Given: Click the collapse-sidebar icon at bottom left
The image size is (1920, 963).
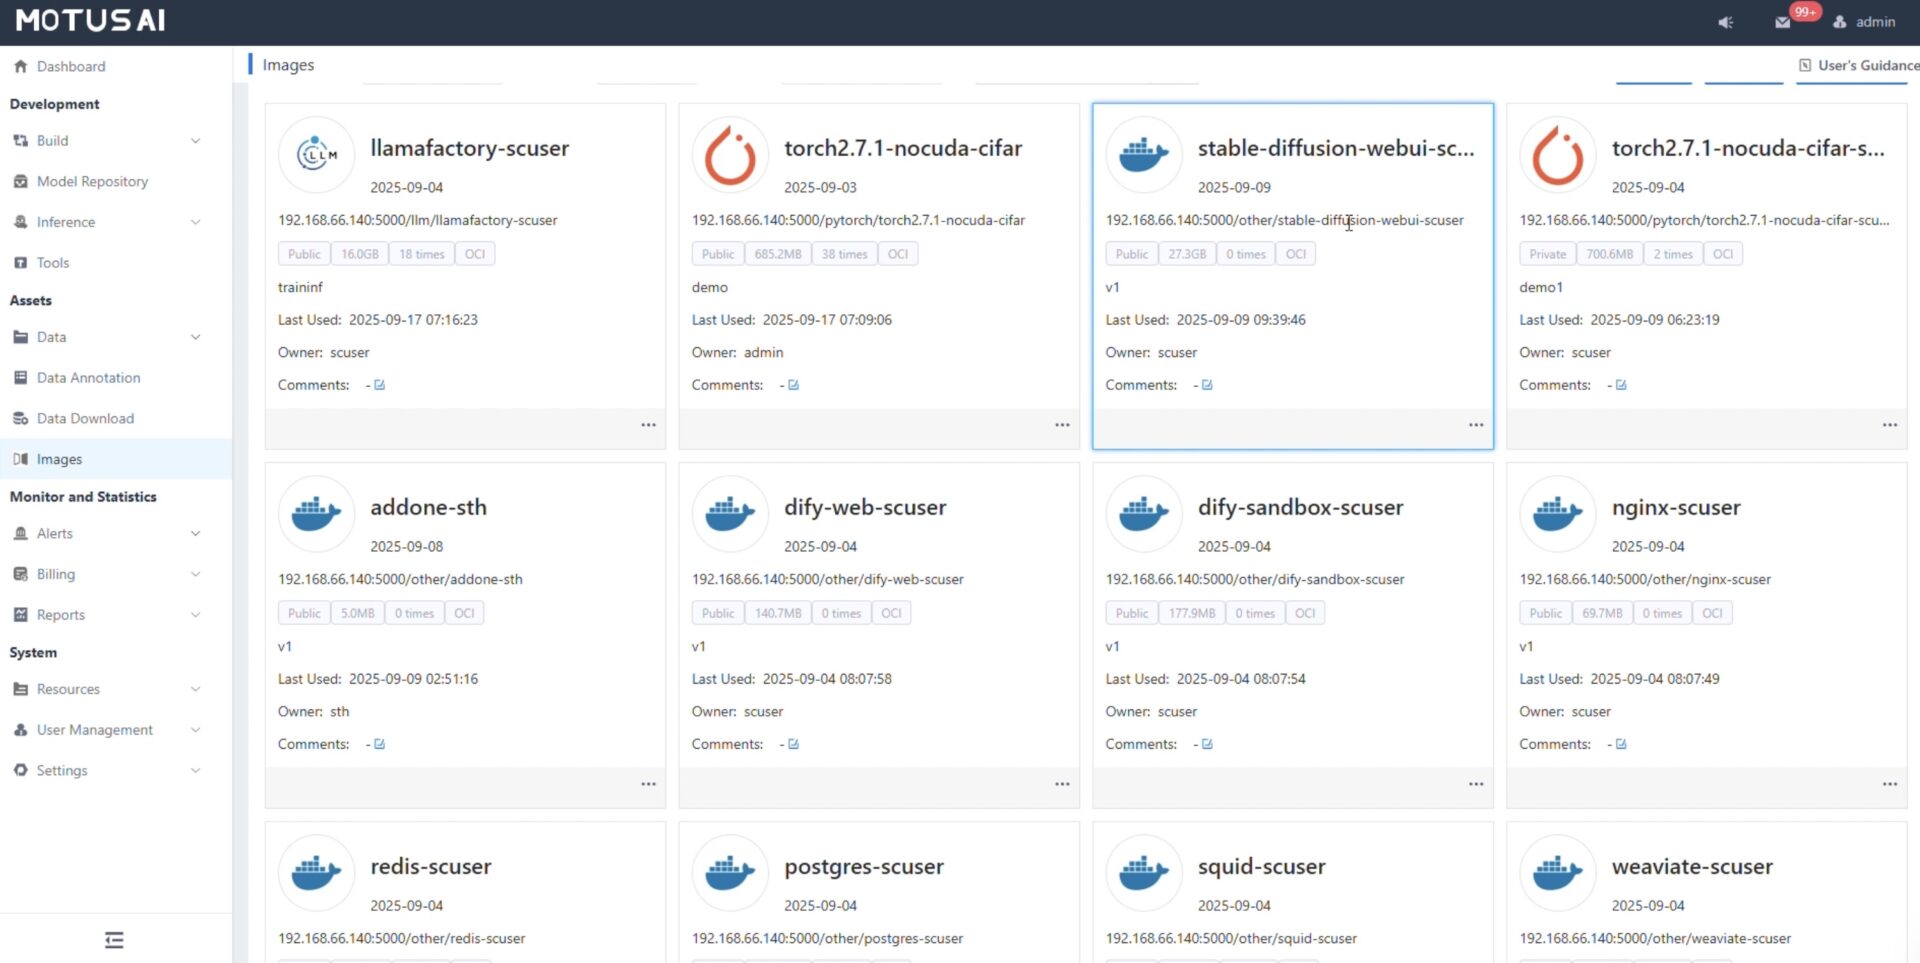Looking at the screenshot, I should 113,940.
